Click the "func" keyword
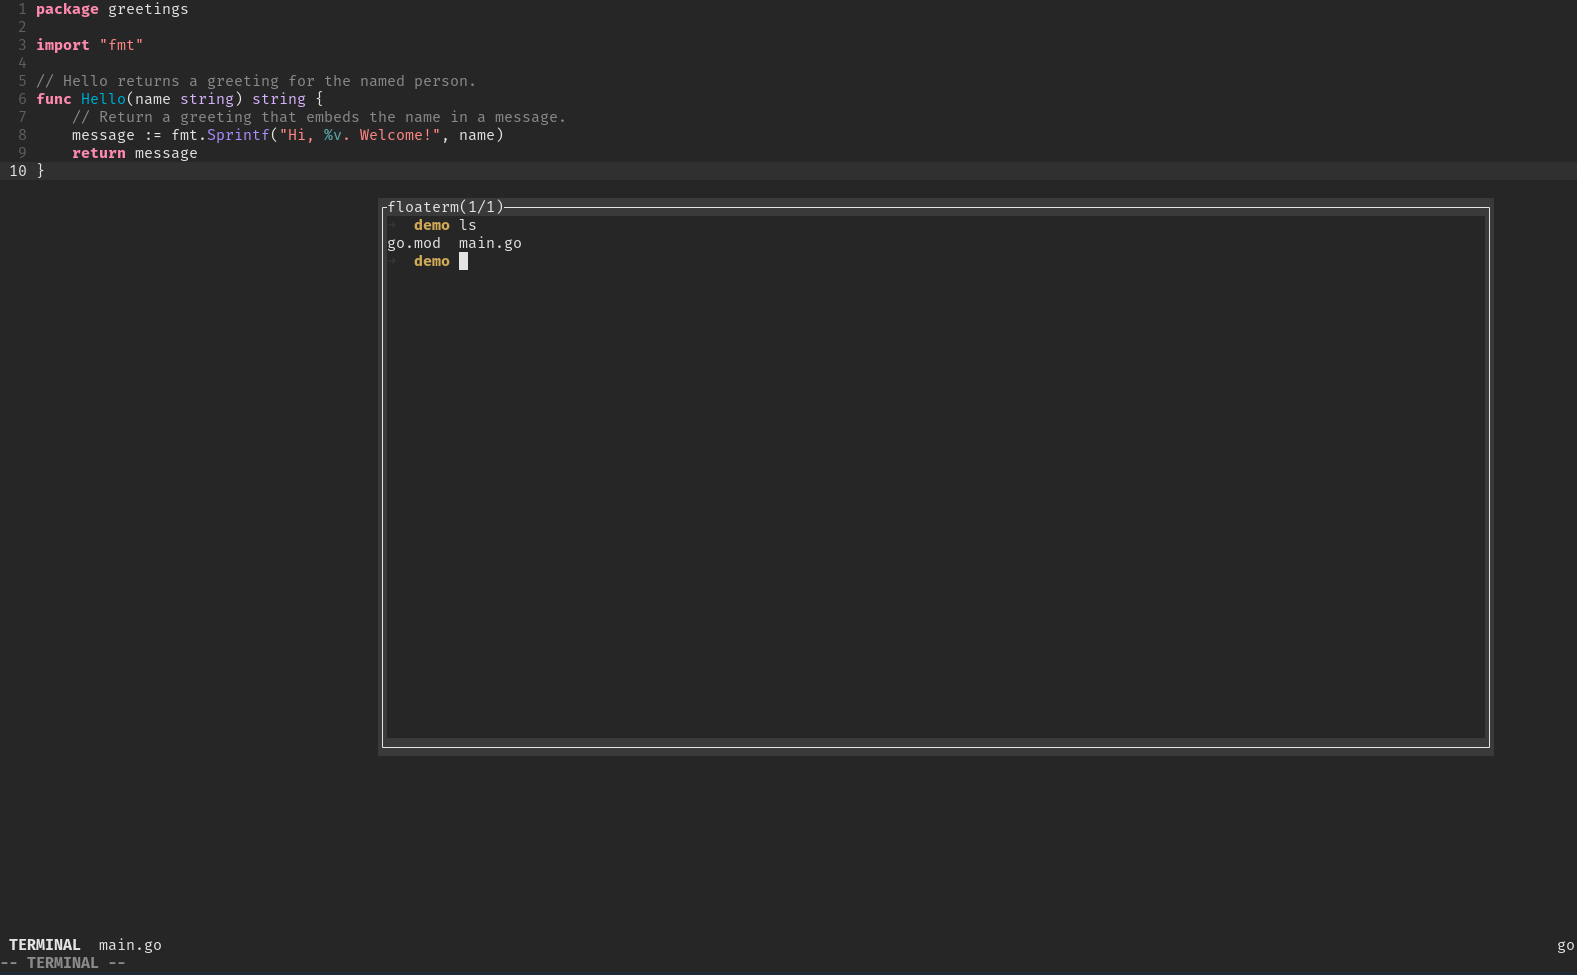Image resolution: width=1577 pixels, height=975 pixels. pos(54,99)
